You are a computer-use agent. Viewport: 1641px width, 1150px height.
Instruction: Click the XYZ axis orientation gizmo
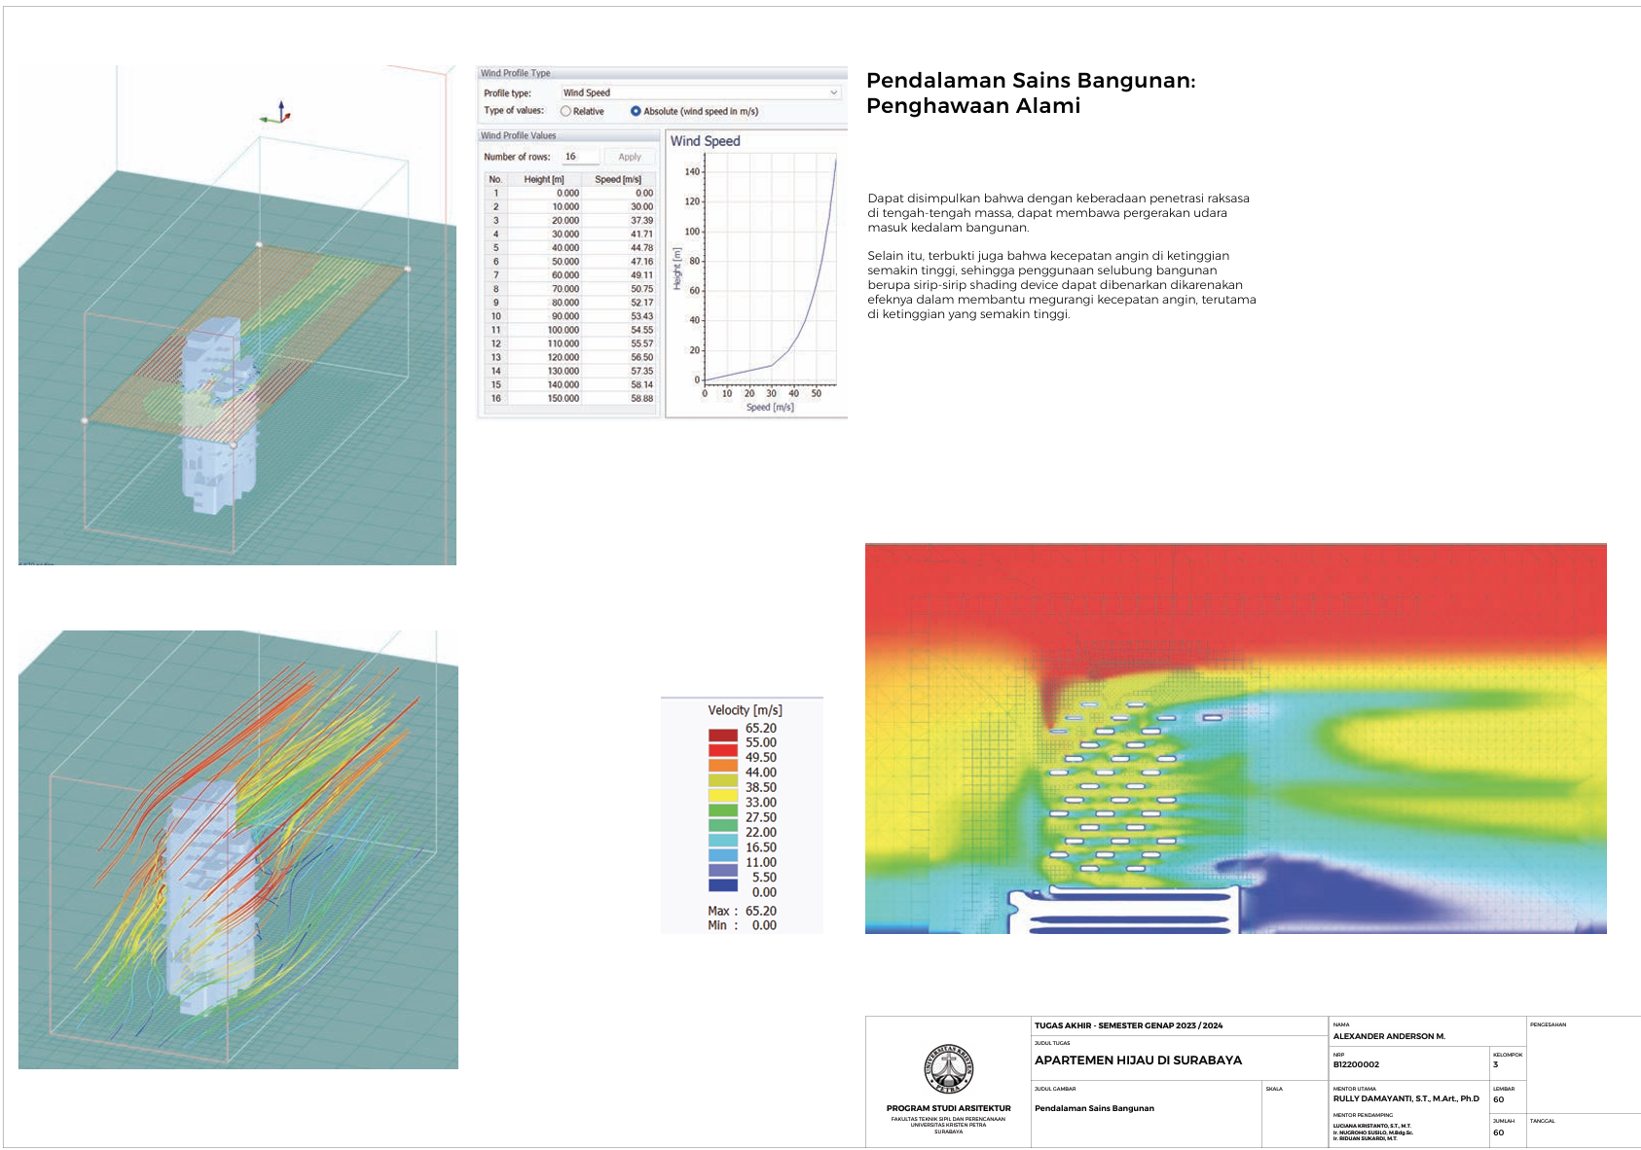(x=278, y=115)
